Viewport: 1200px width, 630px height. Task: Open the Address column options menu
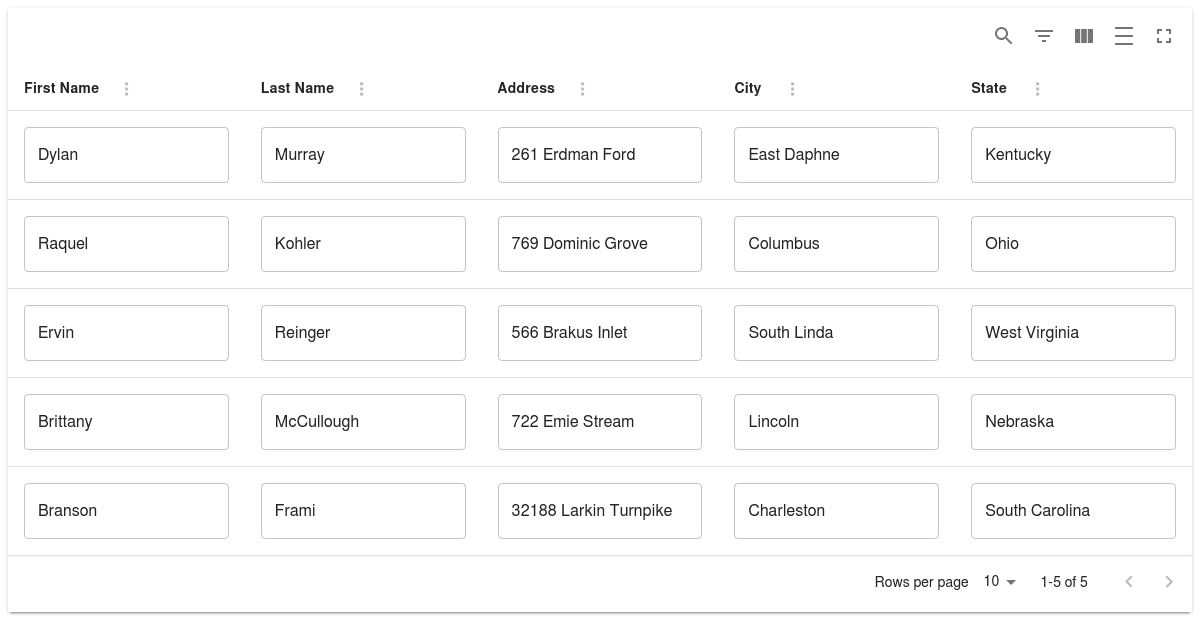583,89
